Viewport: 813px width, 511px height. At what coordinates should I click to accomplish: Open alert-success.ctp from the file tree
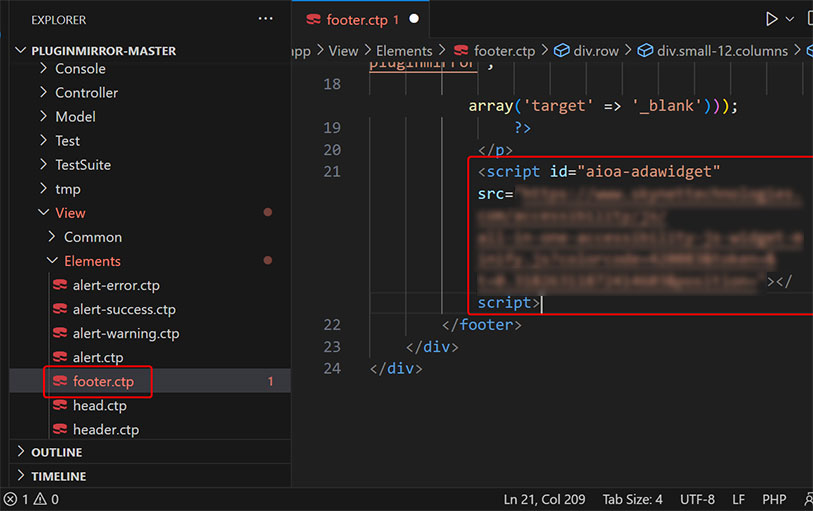coord(123,309)
